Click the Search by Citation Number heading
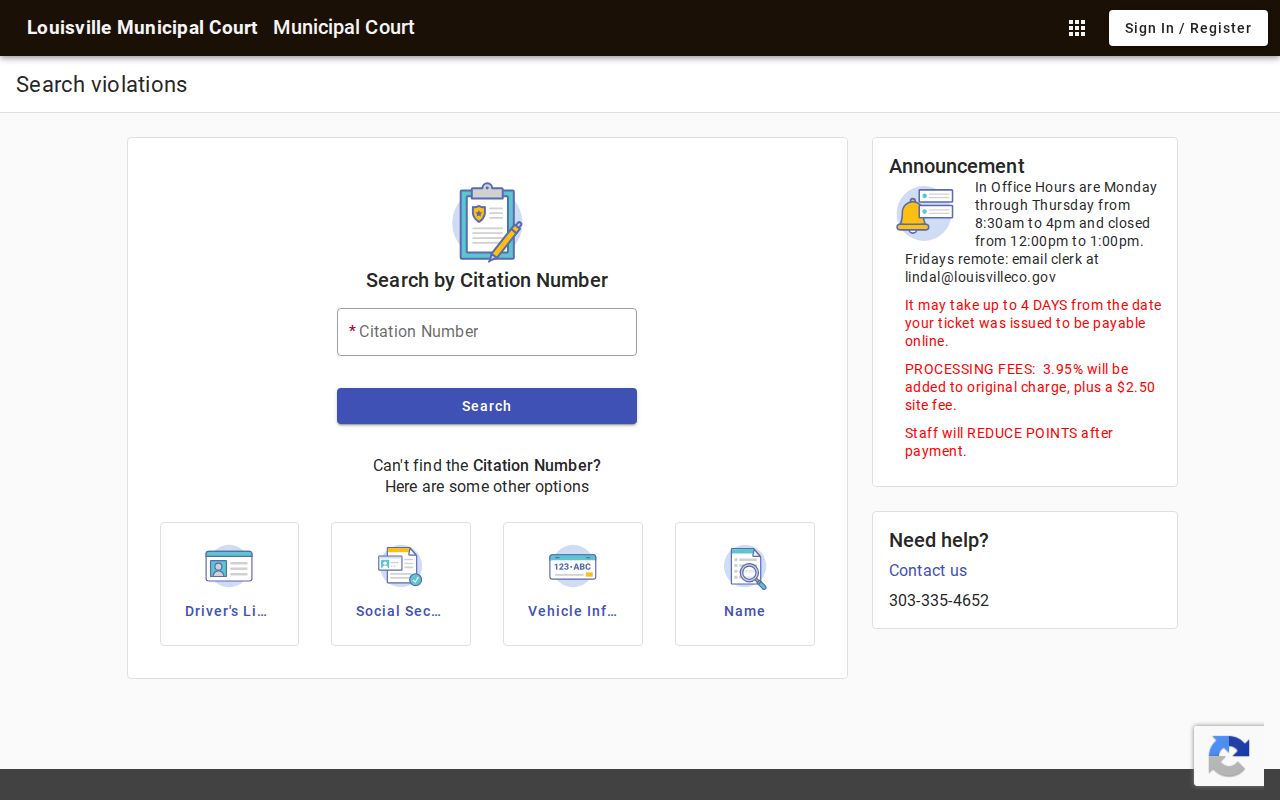The image size is (1280, 800). 487,280
